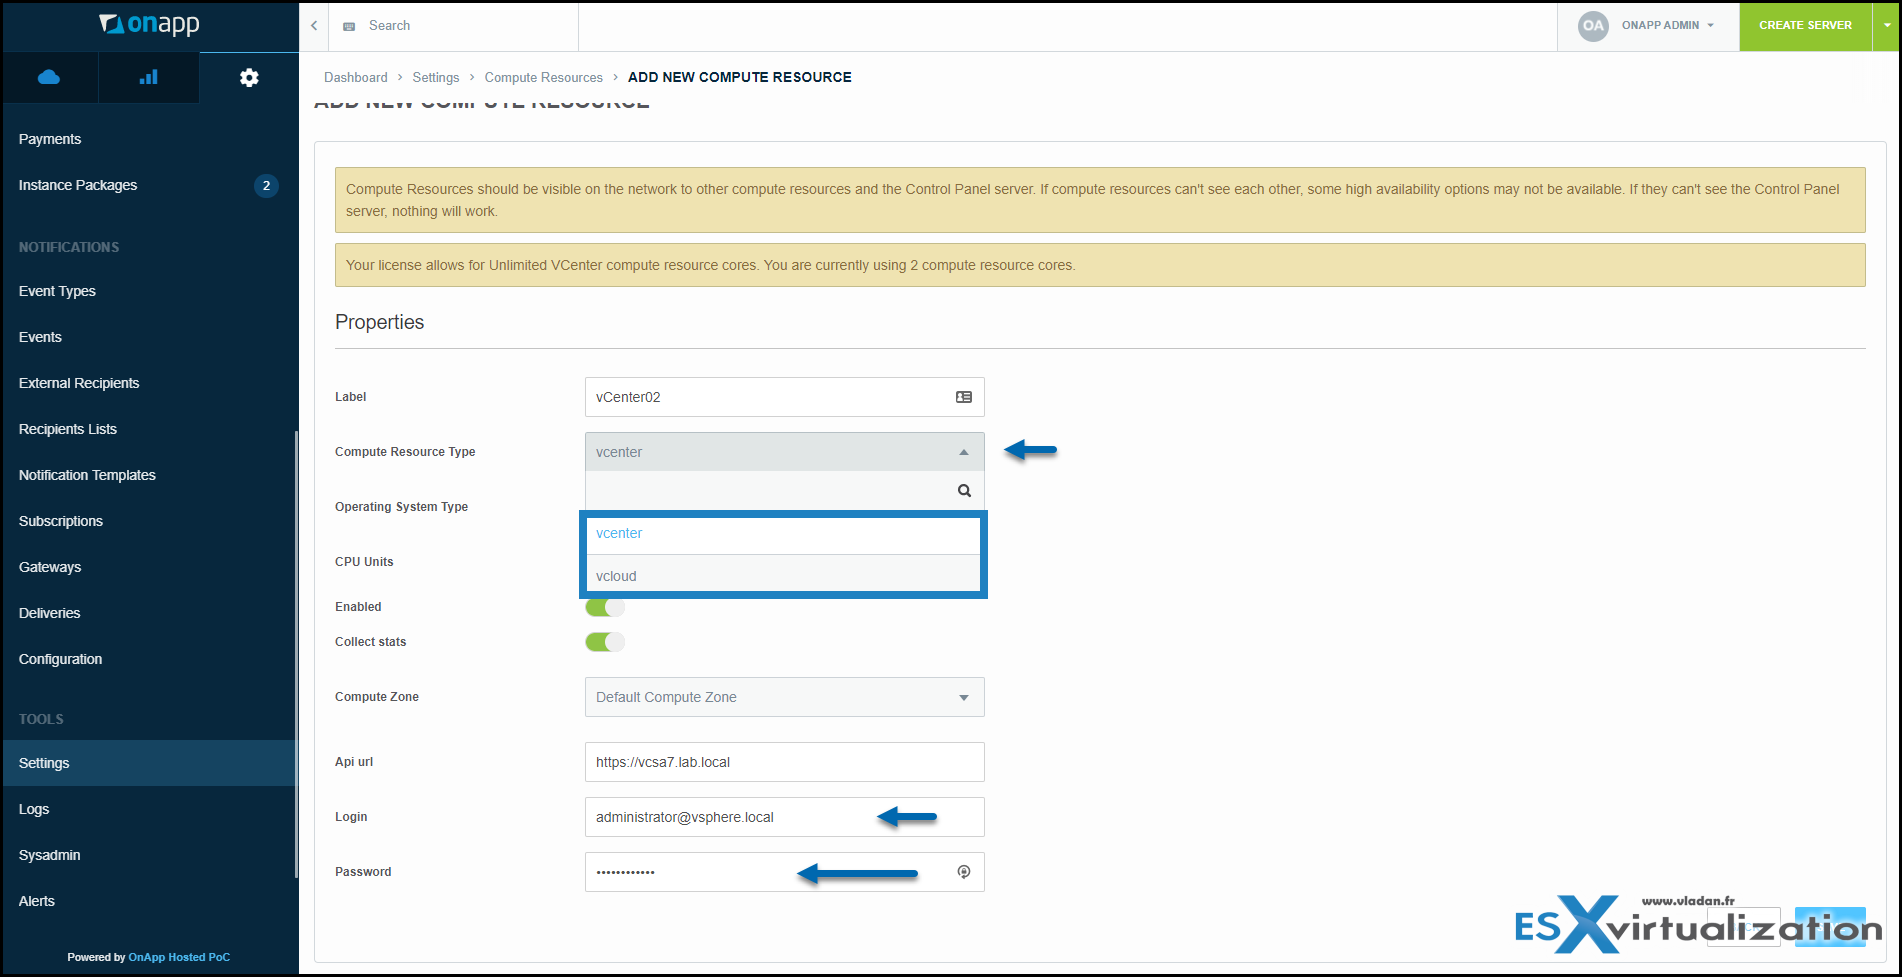This screenshot has width=1902, height=977.
Task: Collapse the Compute Resource Type dropdown
Action: [785, 452]
